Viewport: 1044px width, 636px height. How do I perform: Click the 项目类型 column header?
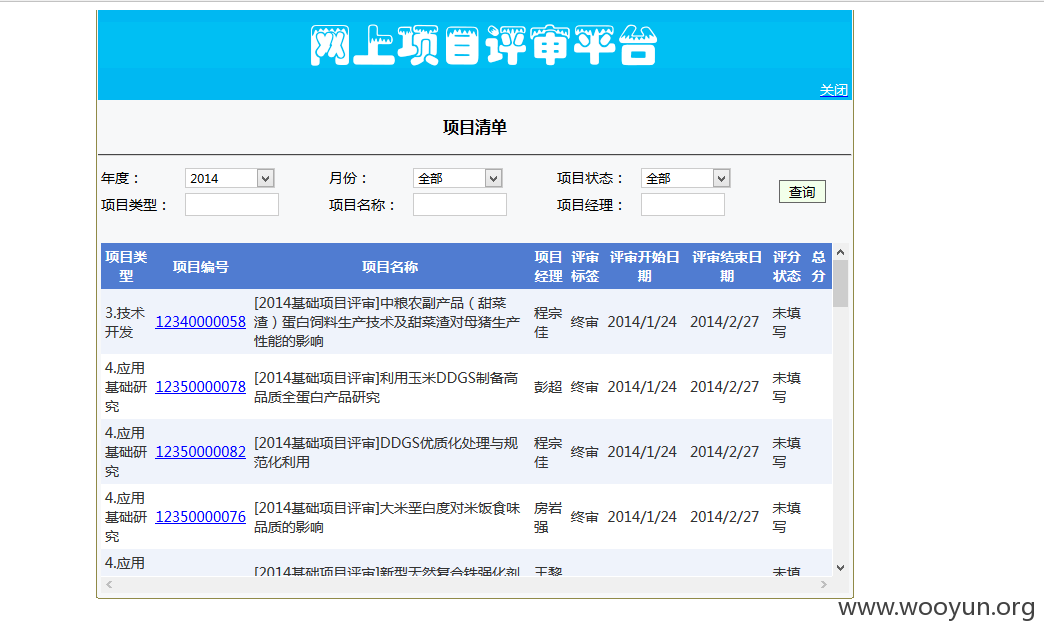pyautogui.click(x=126, y=266)
